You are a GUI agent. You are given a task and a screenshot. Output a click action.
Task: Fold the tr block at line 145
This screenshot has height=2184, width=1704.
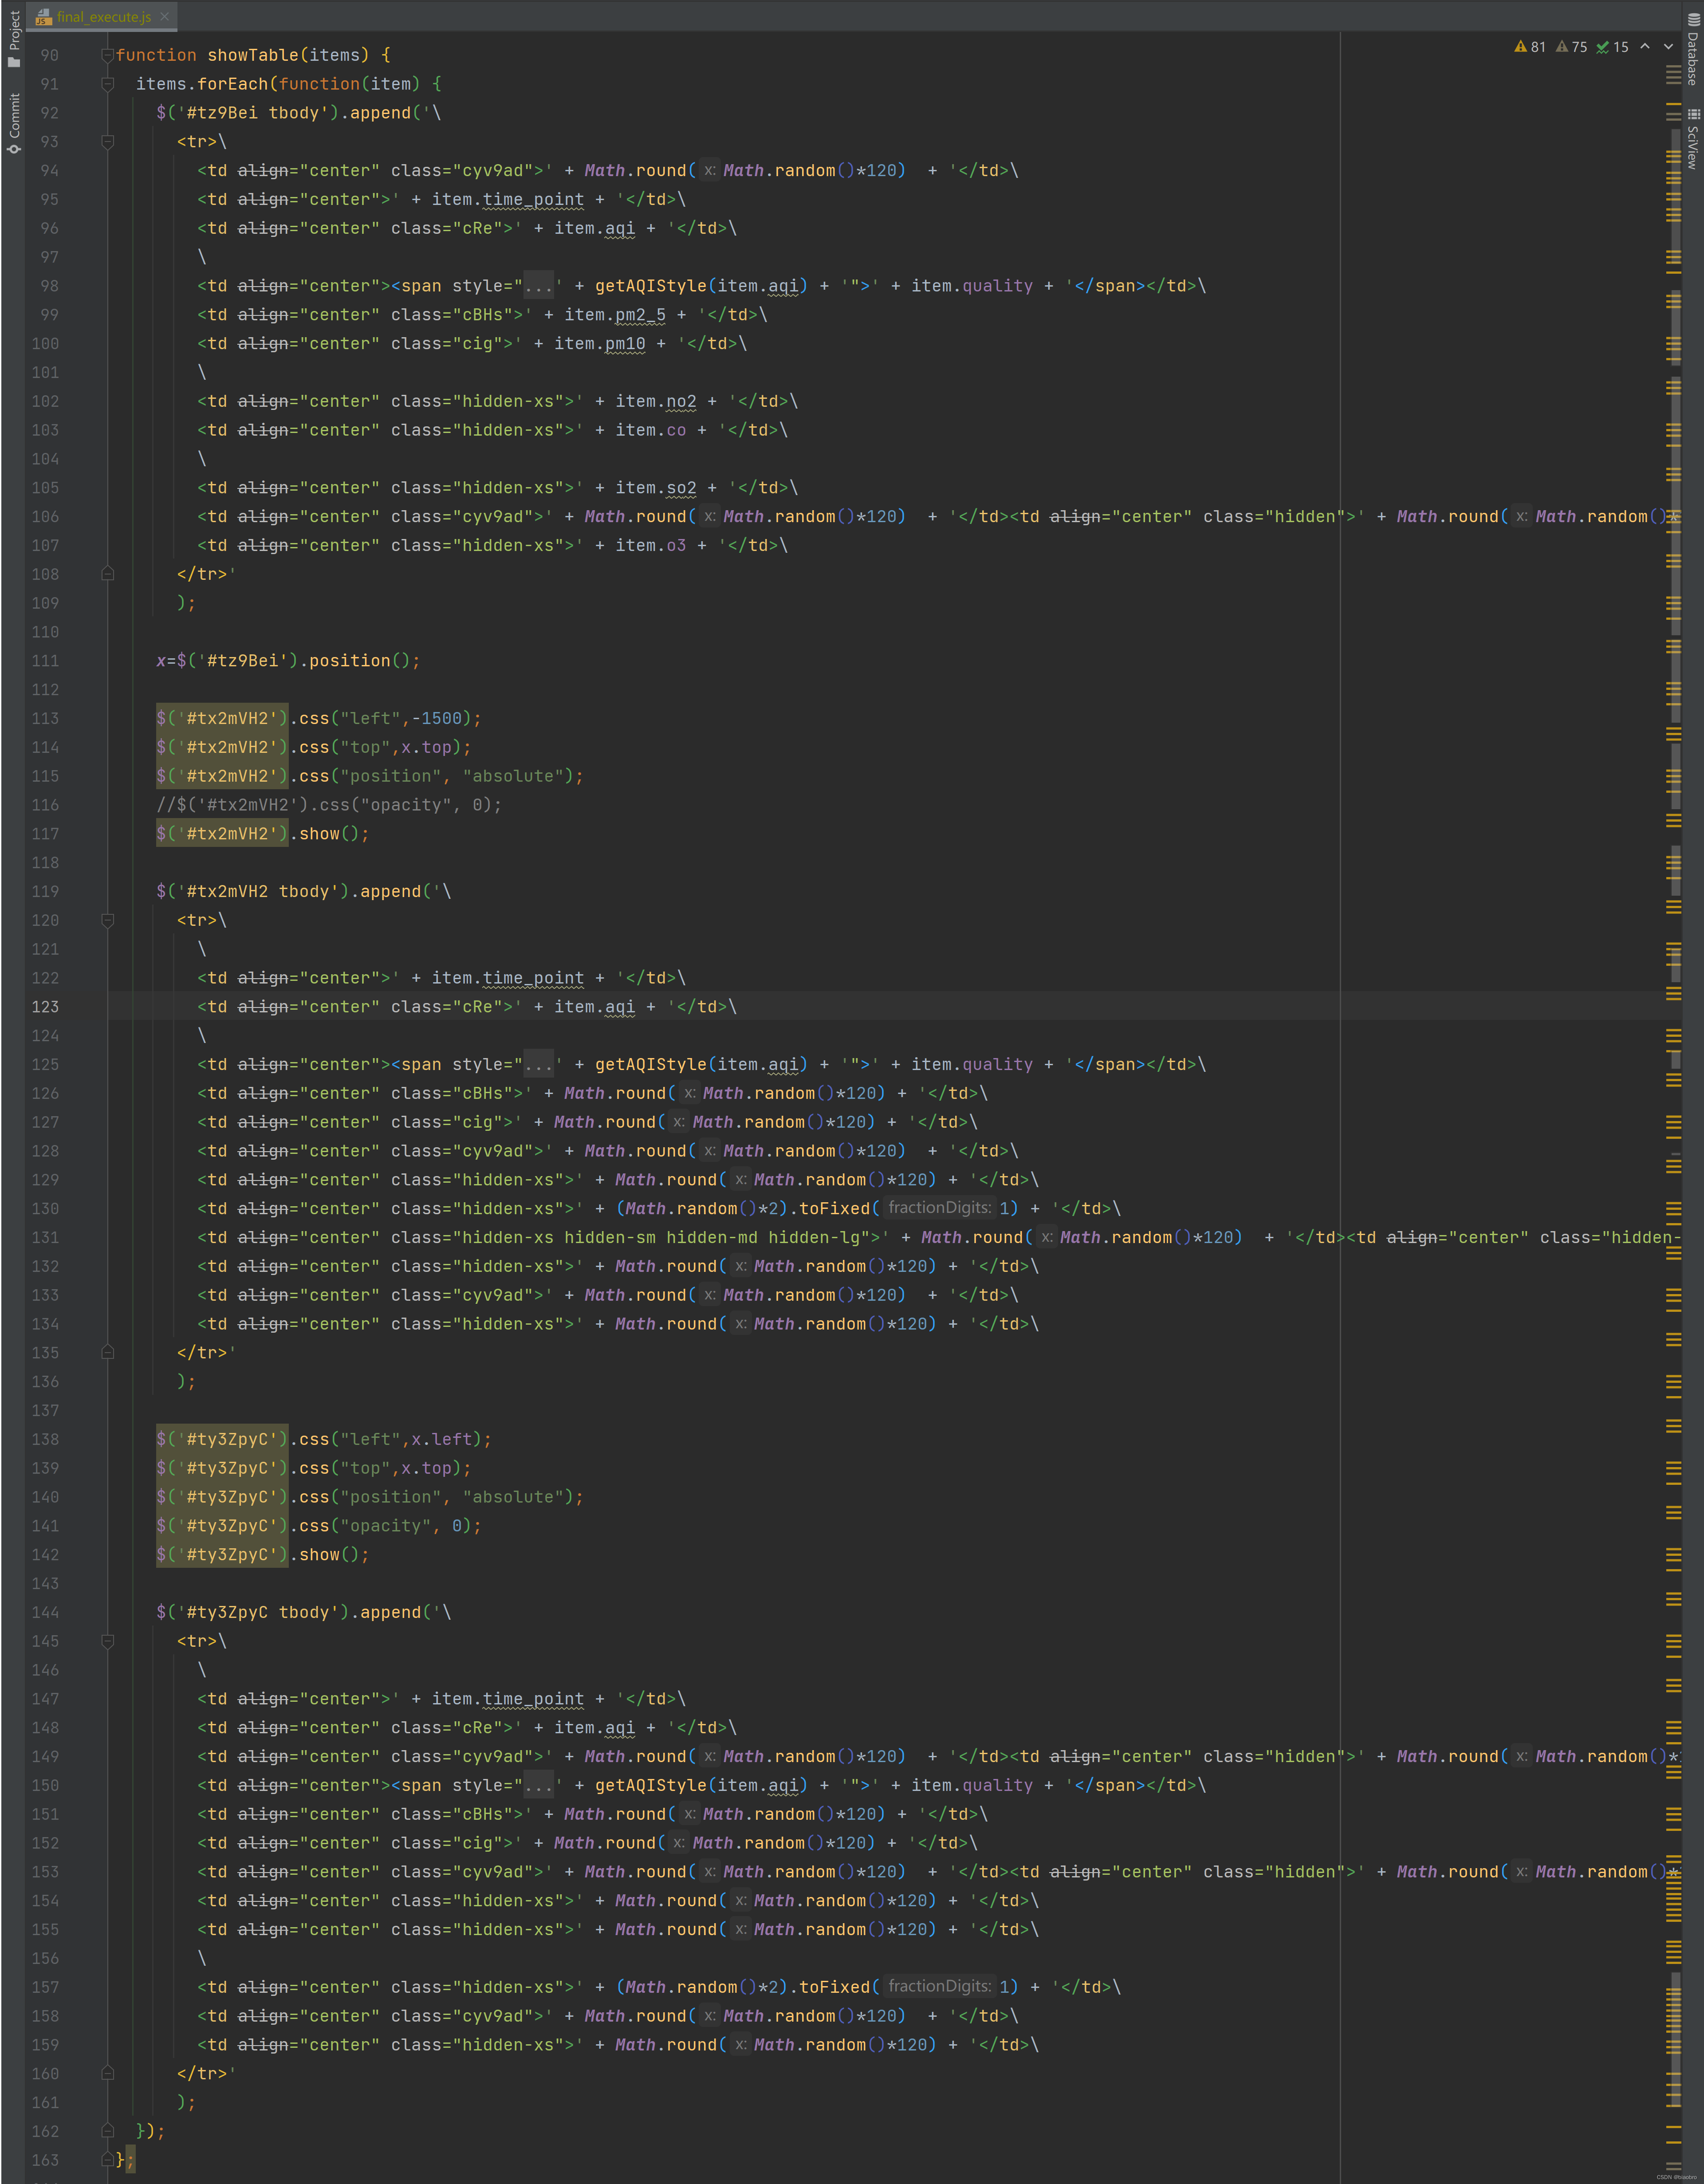(107, 1641)
